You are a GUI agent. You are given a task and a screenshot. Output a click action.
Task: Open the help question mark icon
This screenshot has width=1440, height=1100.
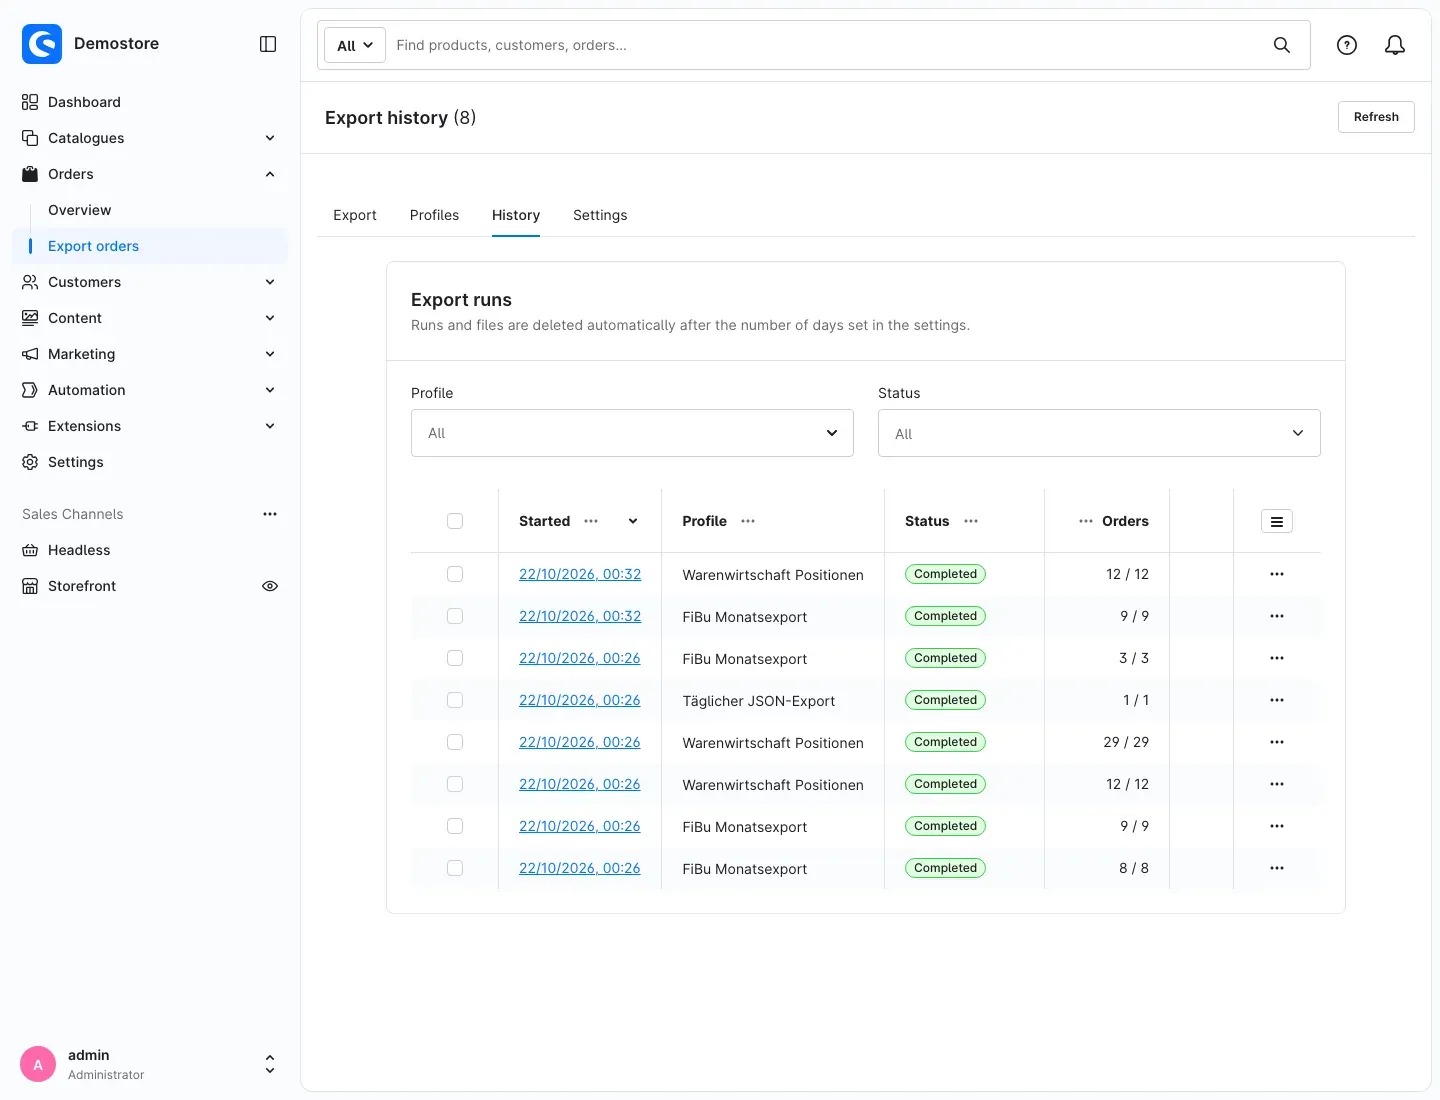pos(1347,45)
